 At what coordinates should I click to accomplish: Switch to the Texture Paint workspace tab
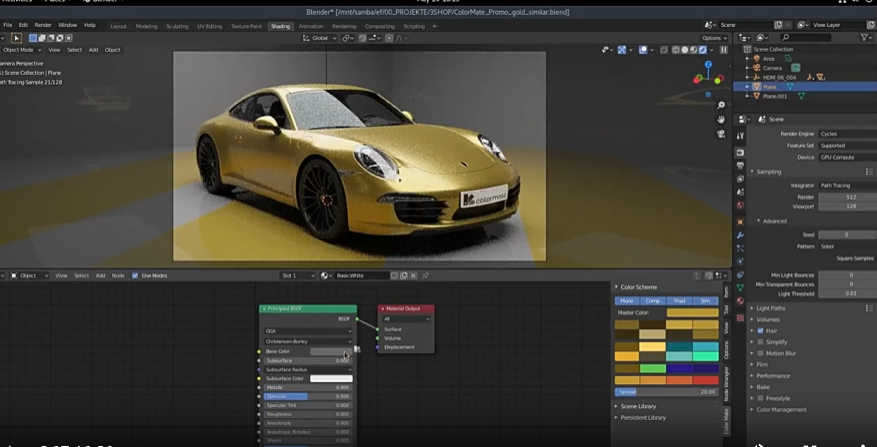246,26
